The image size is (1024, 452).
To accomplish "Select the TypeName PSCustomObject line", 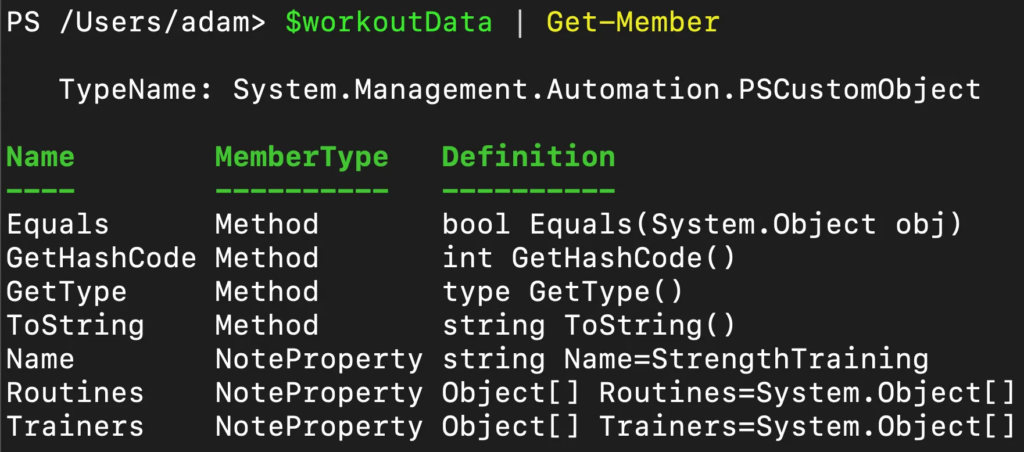I will point(520,89).
